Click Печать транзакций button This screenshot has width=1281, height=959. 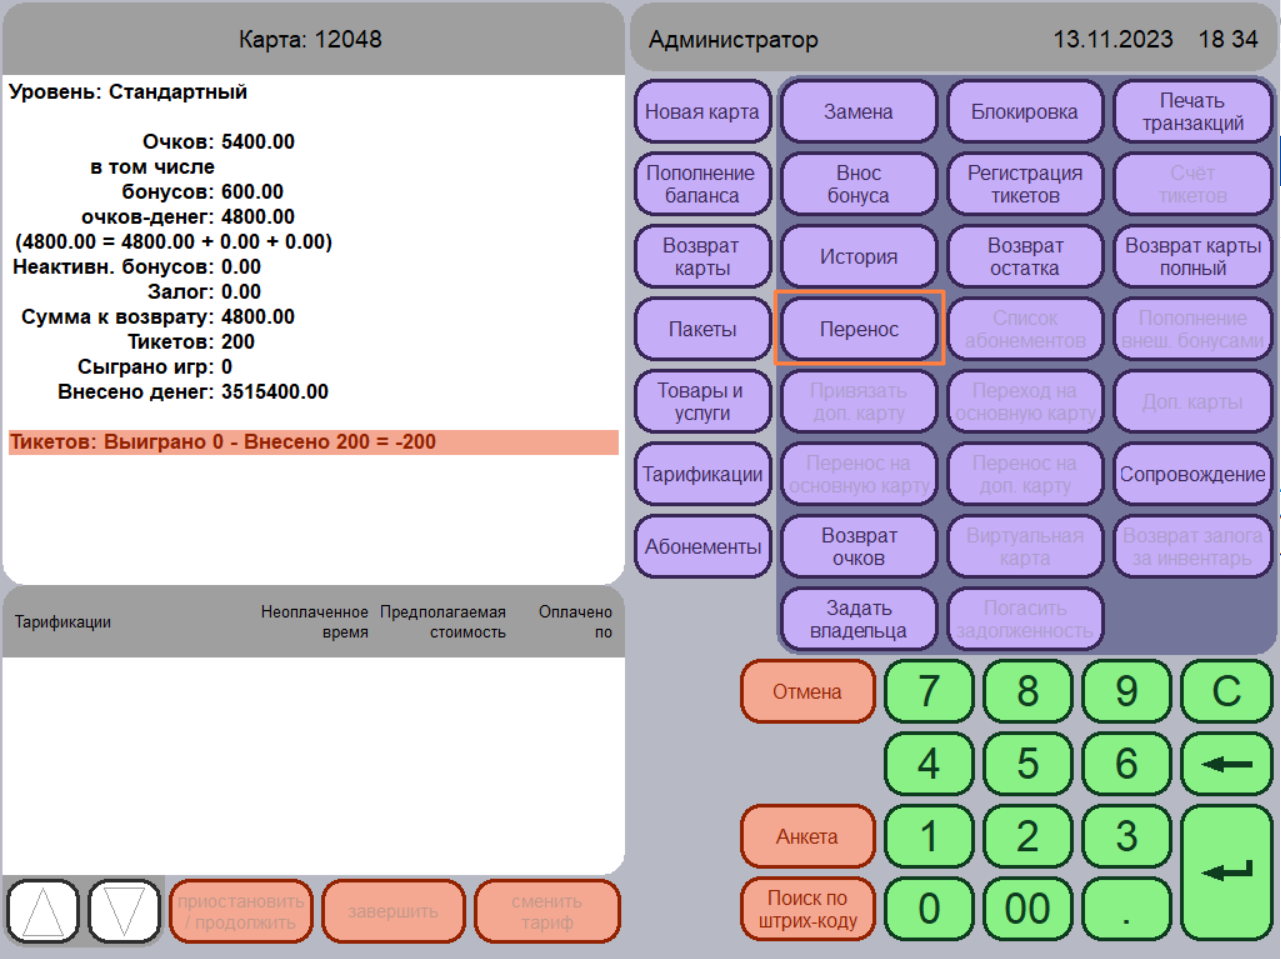1193,112
